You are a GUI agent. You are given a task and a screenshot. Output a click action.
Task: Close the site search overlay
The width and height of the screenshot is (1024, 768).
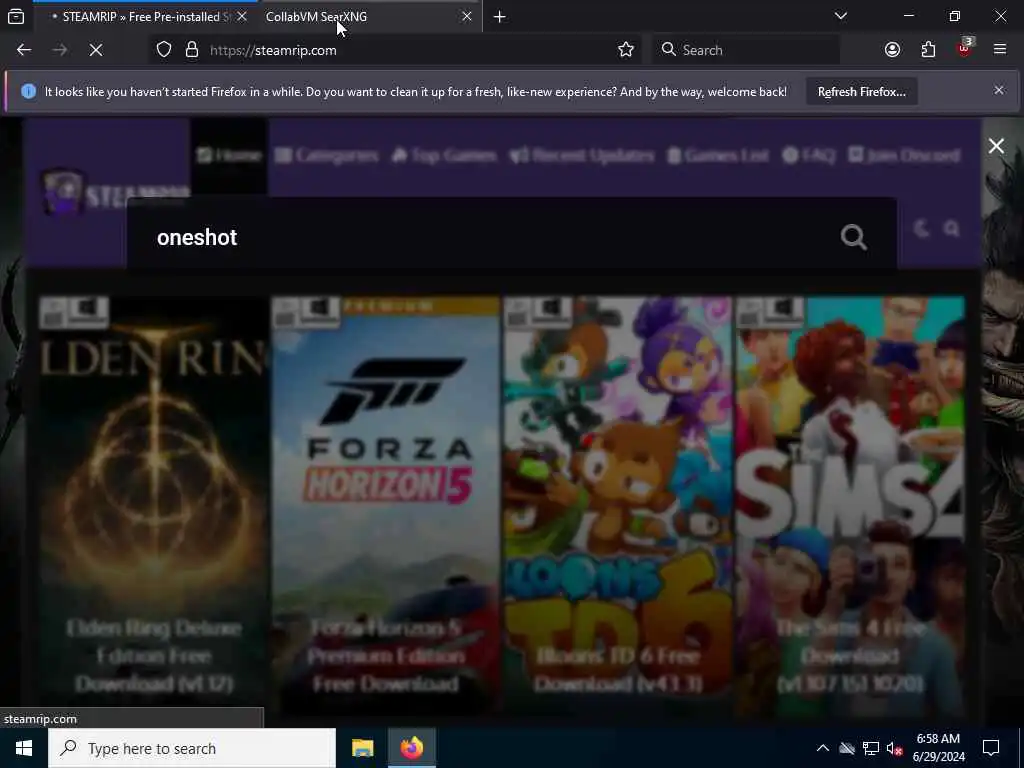tap(996, 146)
